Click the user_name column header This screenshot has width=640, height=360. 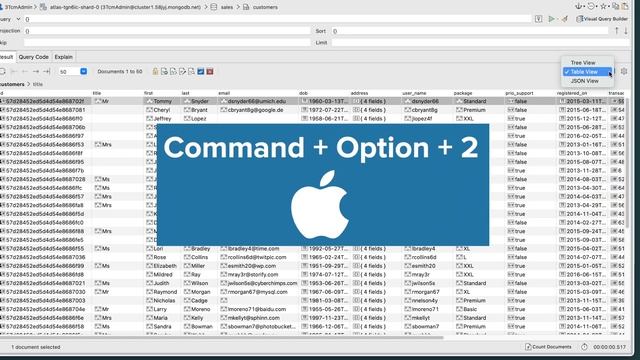pos(414,93)
